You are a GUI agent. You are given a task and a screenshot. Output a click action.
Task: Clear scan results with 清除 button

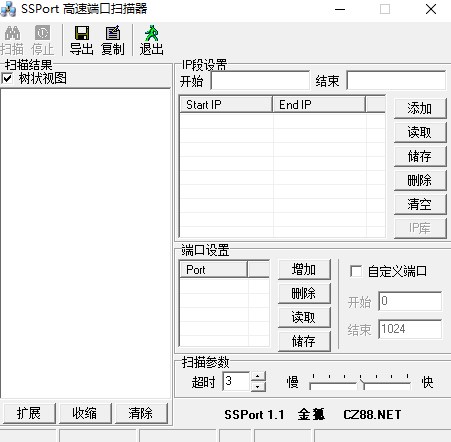pyautogui.click(x=141, y=413)
